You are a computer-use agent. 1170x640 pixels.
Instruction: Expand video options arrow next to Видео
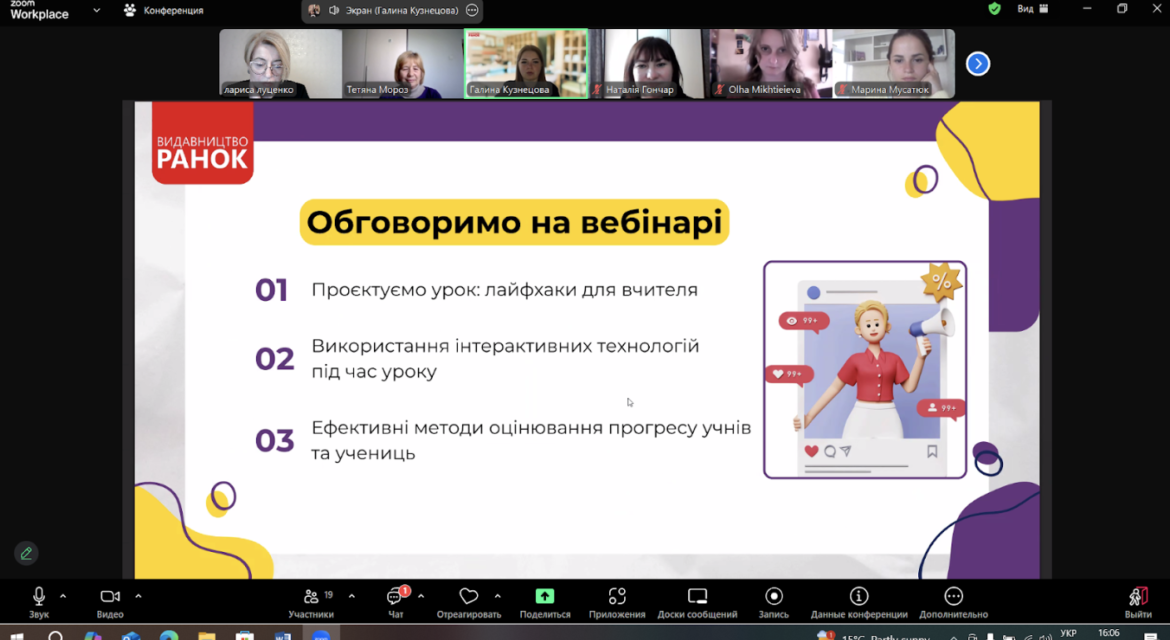tap(138, 596)
